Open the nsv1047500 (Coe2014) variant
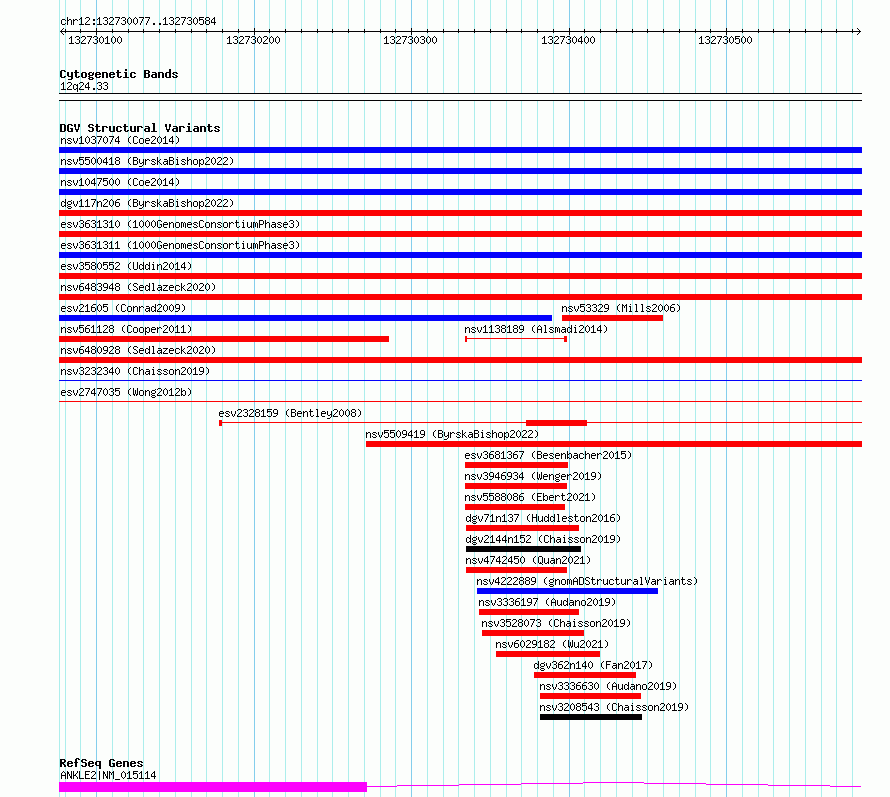 click(120, 182)
